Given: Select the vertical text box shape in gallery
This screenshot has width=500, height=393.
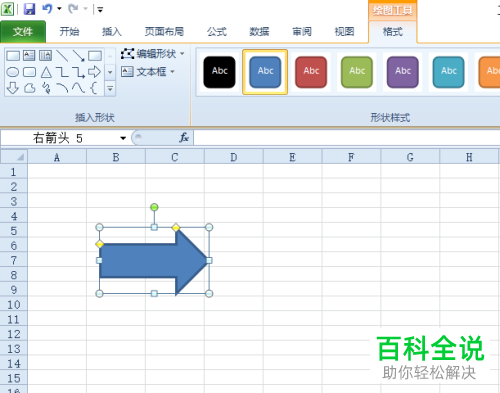Looking at the screenshot, I should (45, 55).
